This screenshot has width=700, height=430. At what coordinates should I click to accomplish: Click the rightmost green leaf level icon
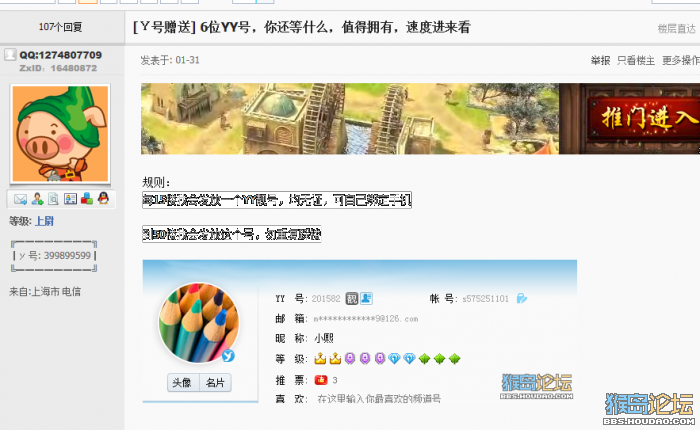(454, 359)
